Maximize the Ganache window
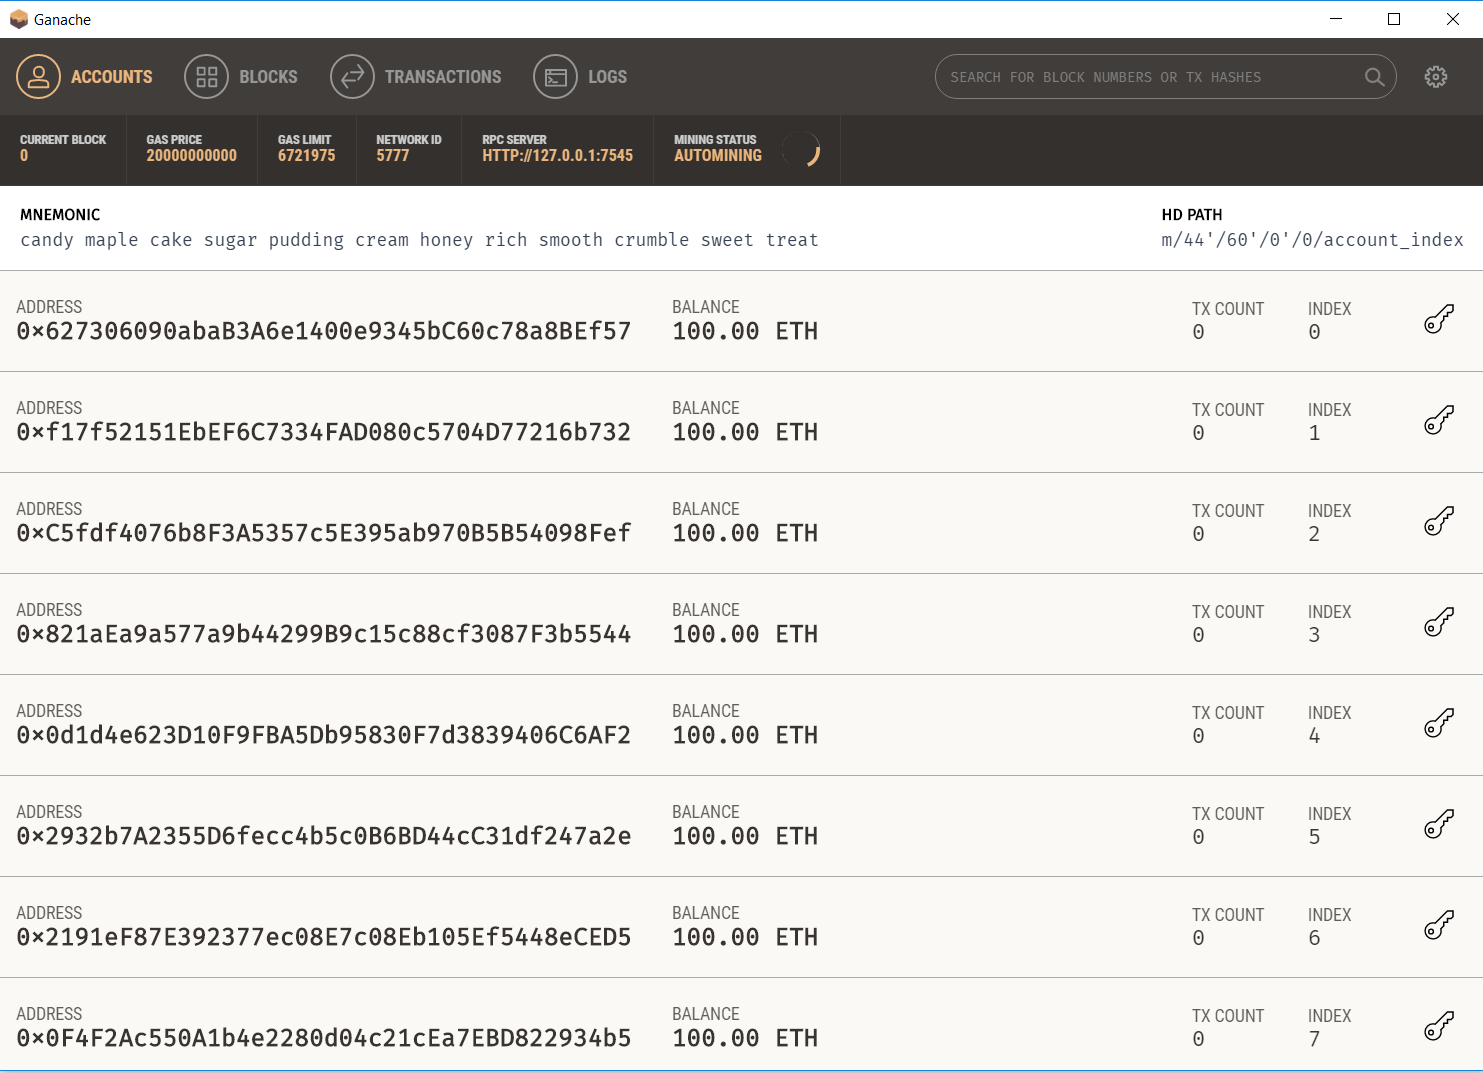 [1394, 19]
